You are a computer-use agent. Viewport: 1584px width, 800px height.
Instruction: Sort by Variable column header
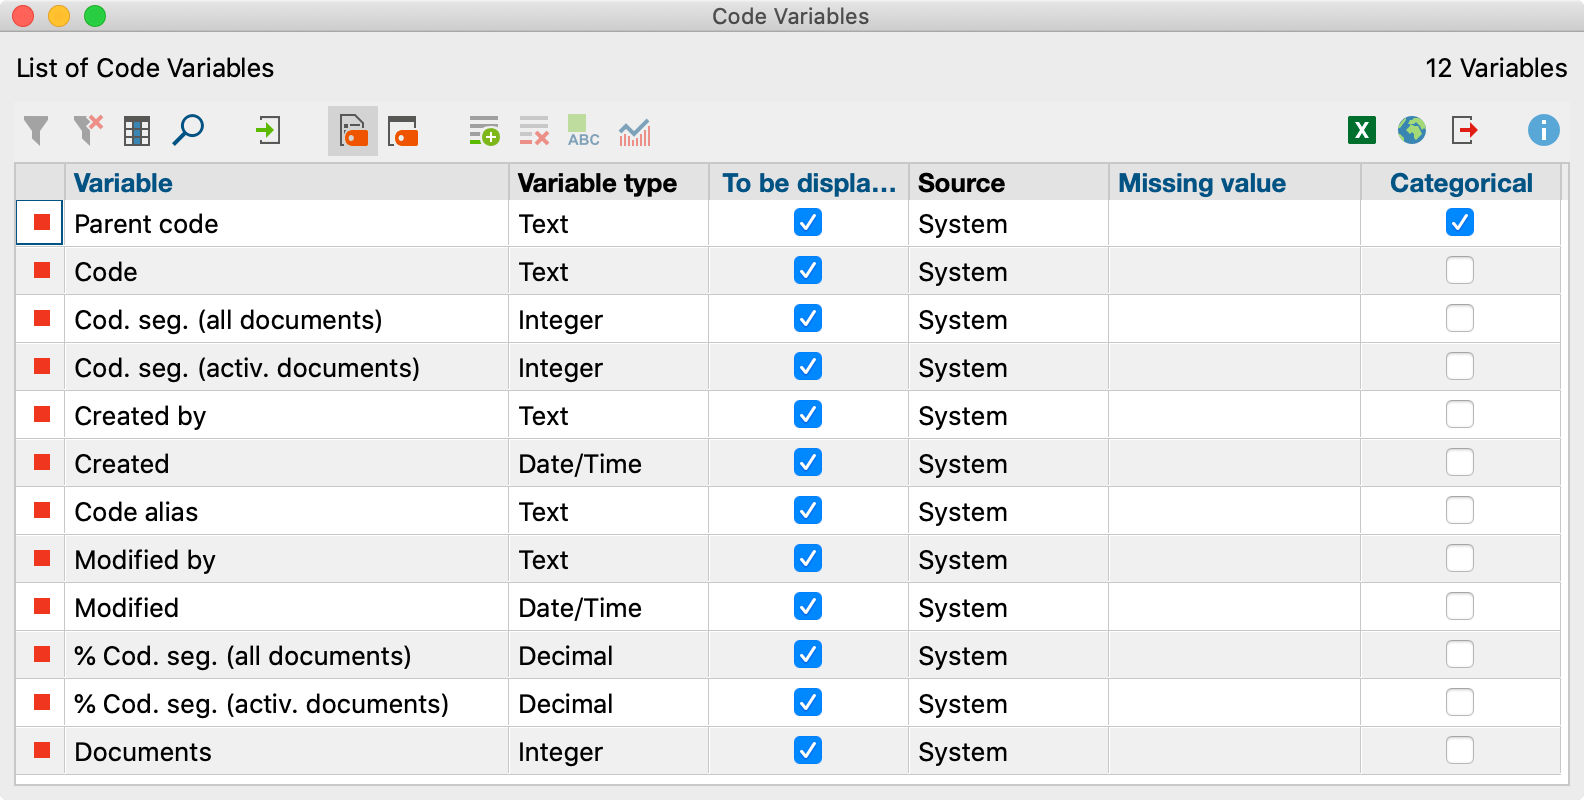tap(123, 183)
